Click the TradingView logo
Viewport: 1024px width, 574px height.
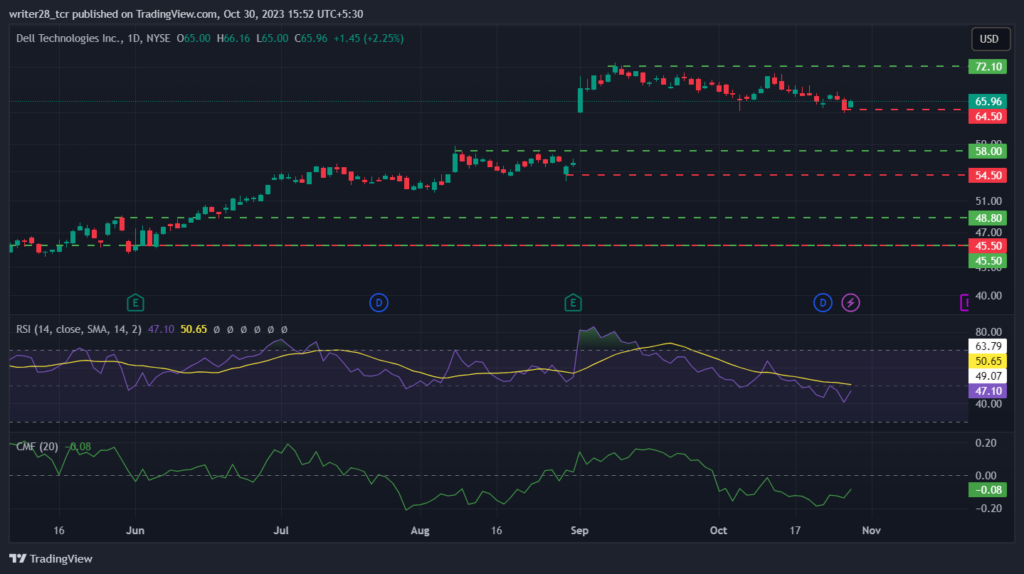click(x=51, y=558)
